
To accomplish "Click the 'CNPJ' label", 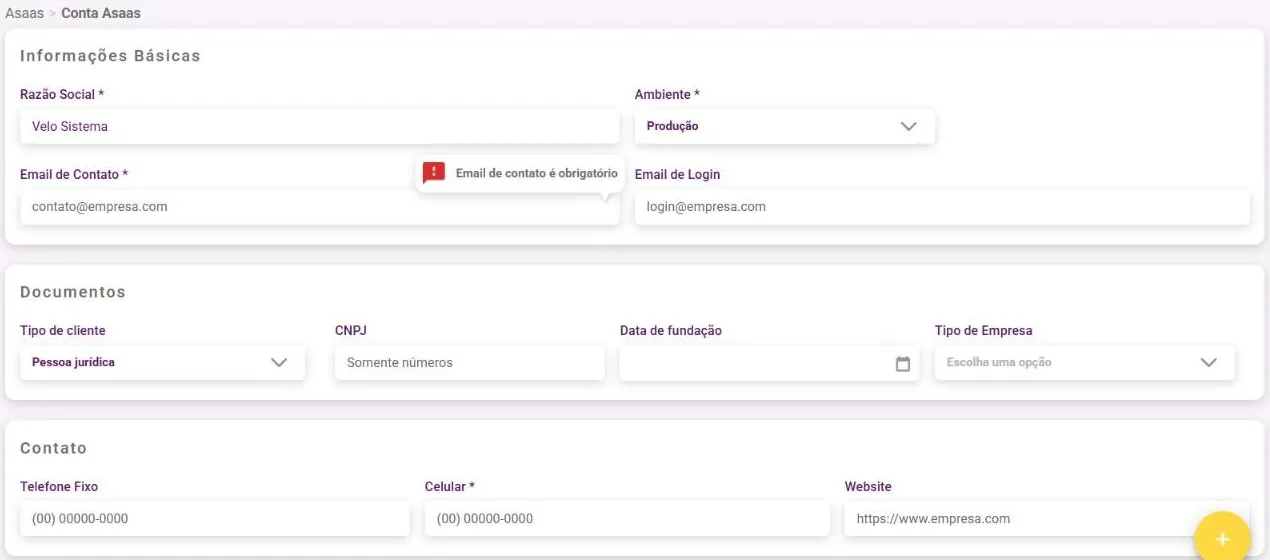I will tap(352, 330).
